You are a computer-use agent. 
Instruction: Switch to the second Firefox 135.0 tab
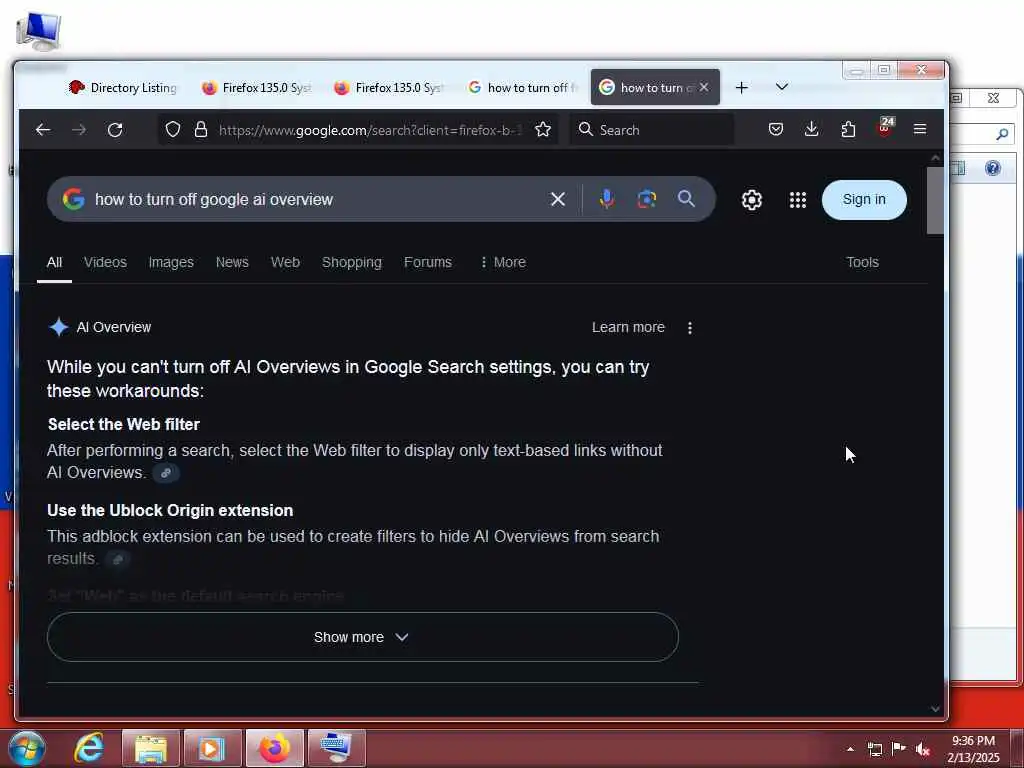(x=389, y=88)
